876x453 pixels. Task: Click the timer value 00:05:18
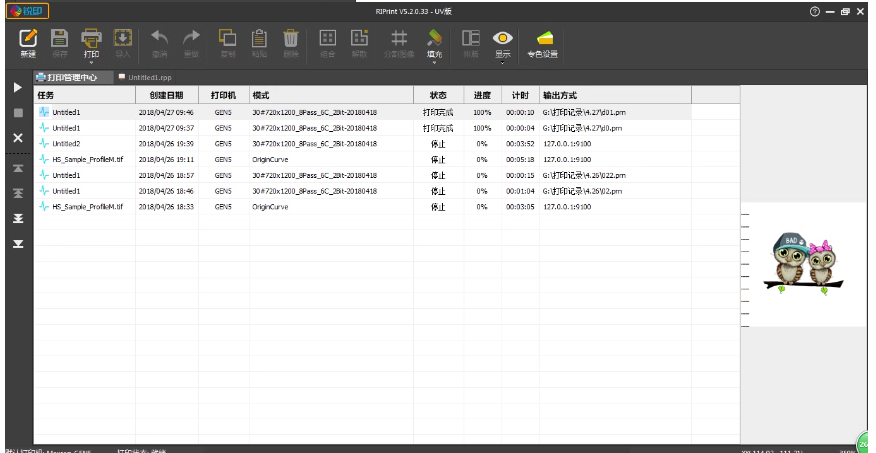(x=520, y=159)
